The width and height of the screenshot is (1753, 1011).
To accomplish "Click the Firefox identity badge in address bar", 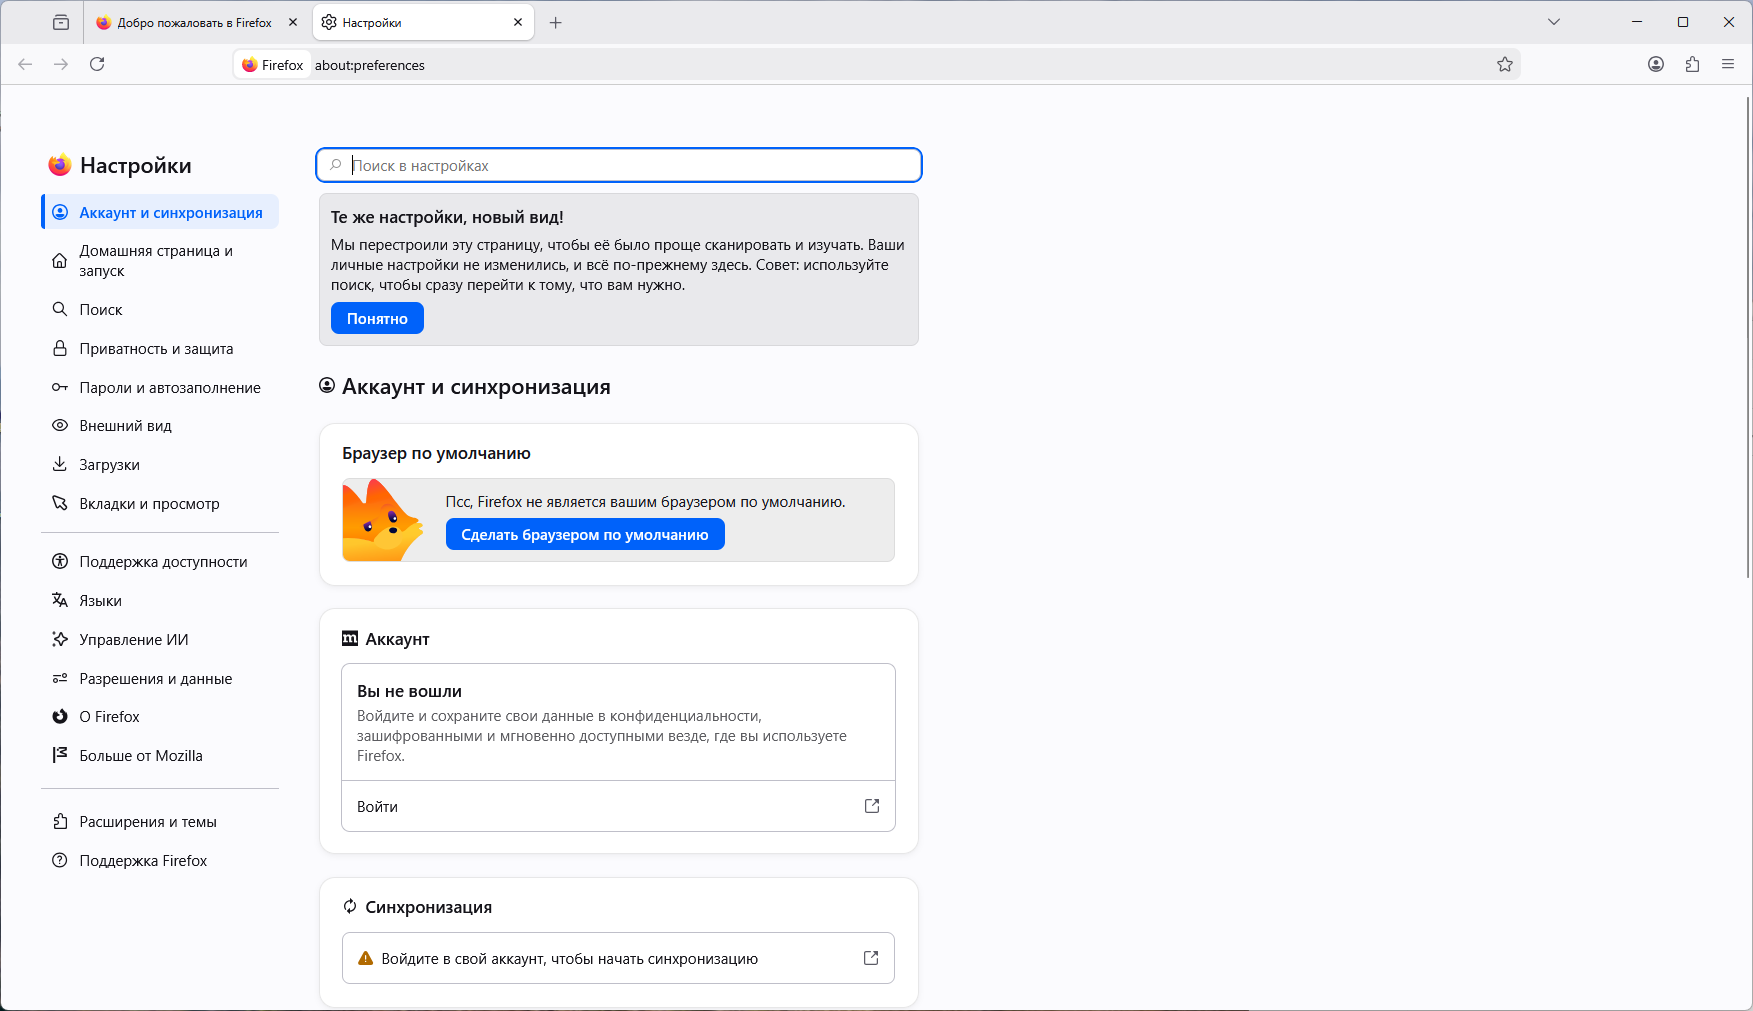I will 272,65.
